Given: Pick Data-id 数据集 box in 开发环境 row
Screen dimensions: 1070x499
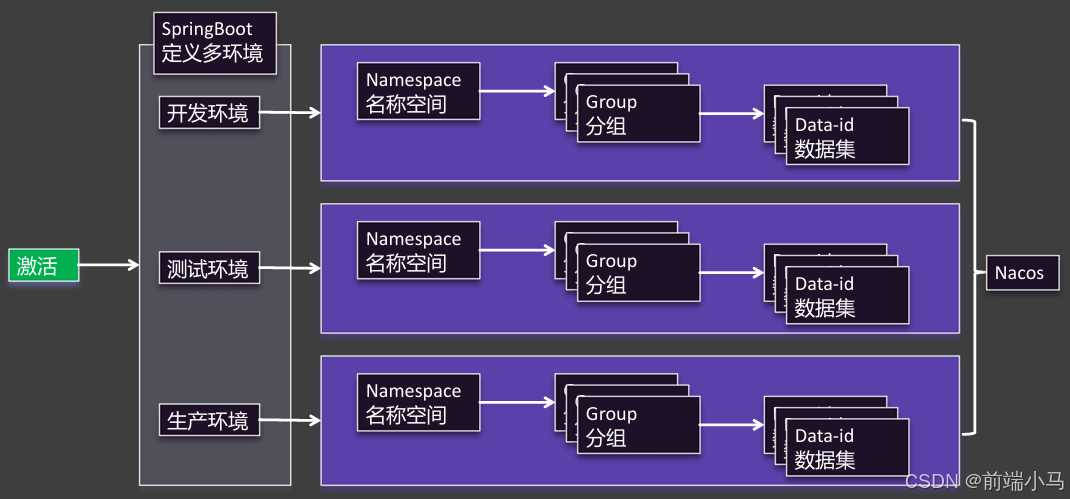Looking at the screenshot, I should pyautogui.click(x=848, y=136).
